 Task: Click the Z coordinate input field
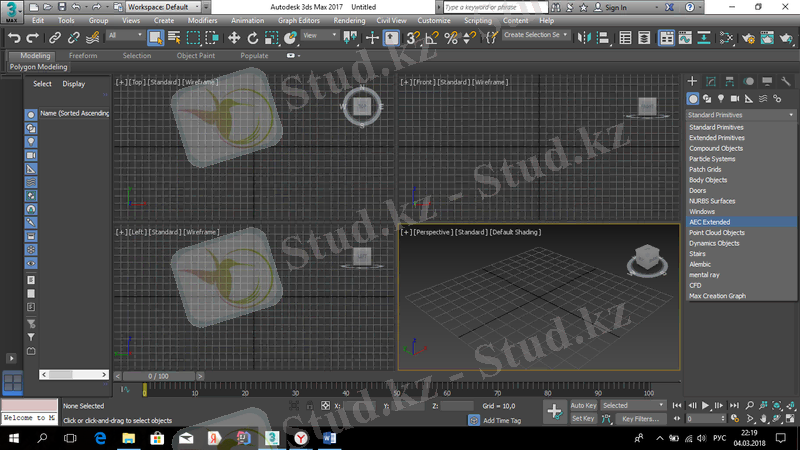point(456,406)
